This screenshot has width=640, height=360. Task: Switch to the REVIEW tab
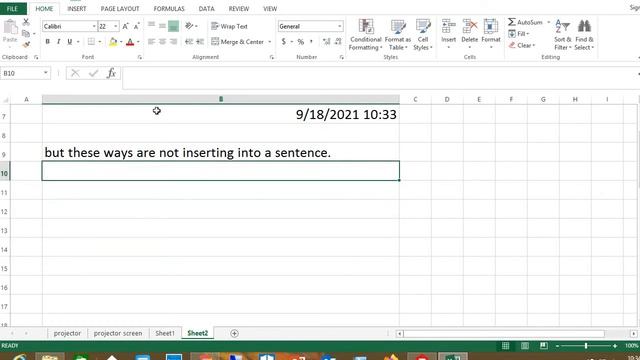click(239, 9)
